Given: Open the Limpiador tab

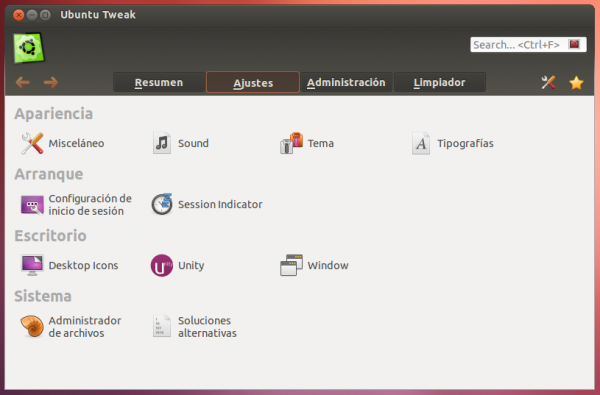Looking at the screenshot, I should click(x=440, y=82).
